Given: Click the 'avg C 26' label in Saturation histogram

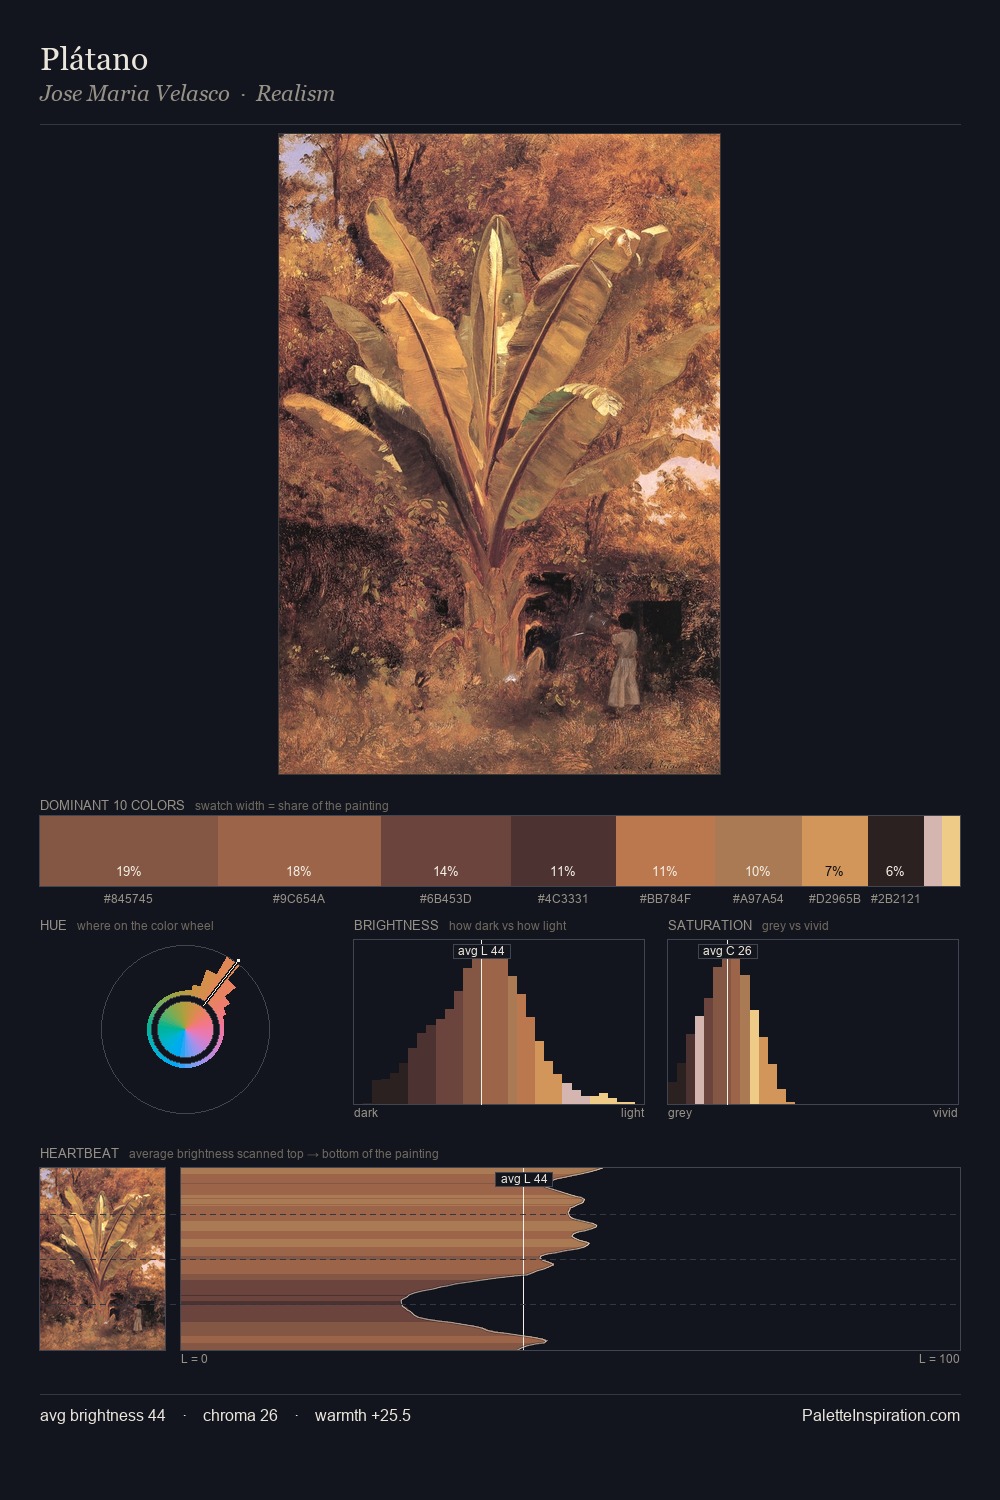Looking at the screenshot, I should pos(727,951).
